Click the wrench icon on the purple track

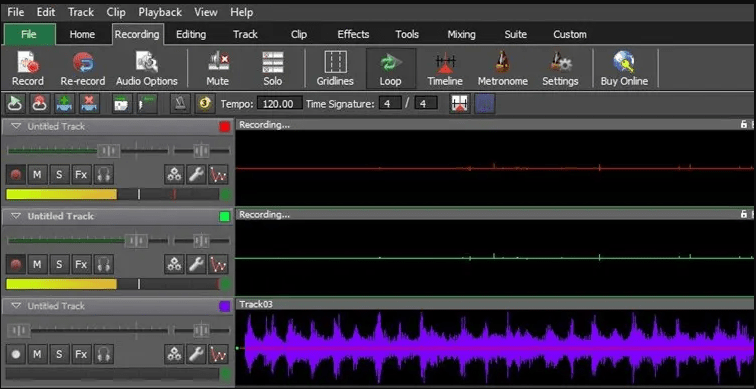click(196, 354)
